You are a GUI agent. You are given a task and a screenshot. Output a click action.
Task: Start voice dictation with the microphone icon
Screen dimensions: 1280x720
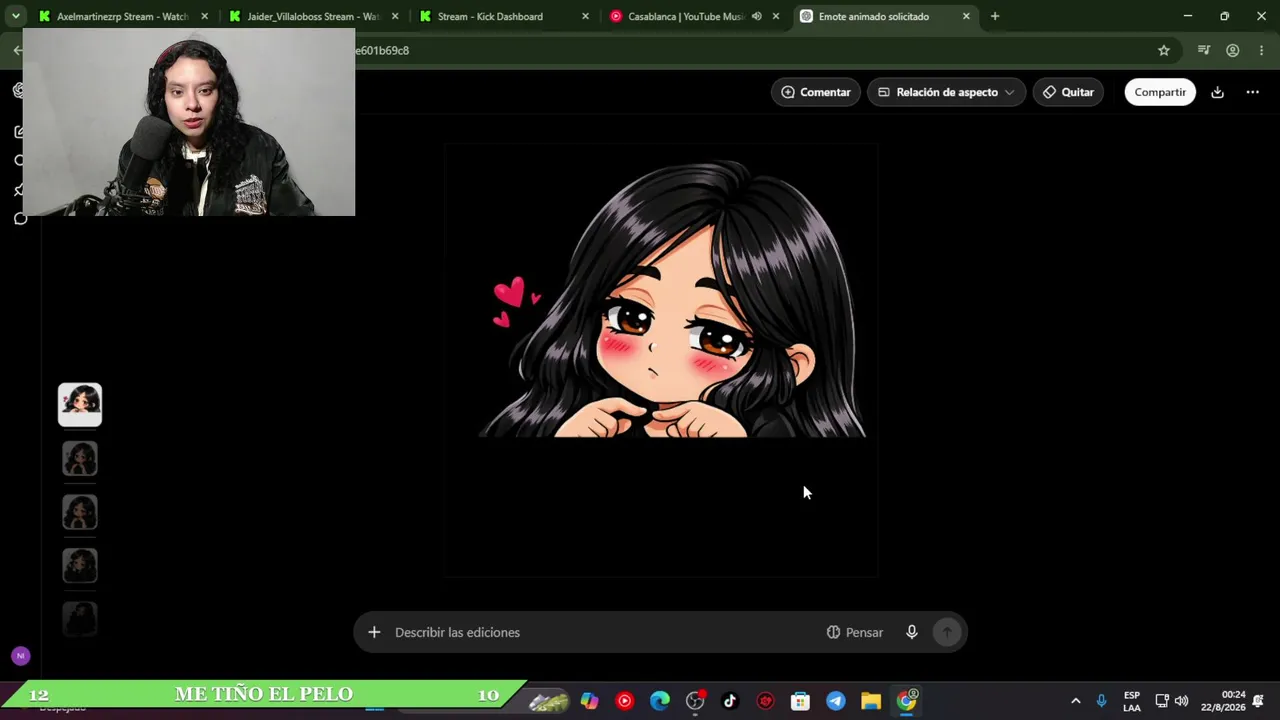912,632
